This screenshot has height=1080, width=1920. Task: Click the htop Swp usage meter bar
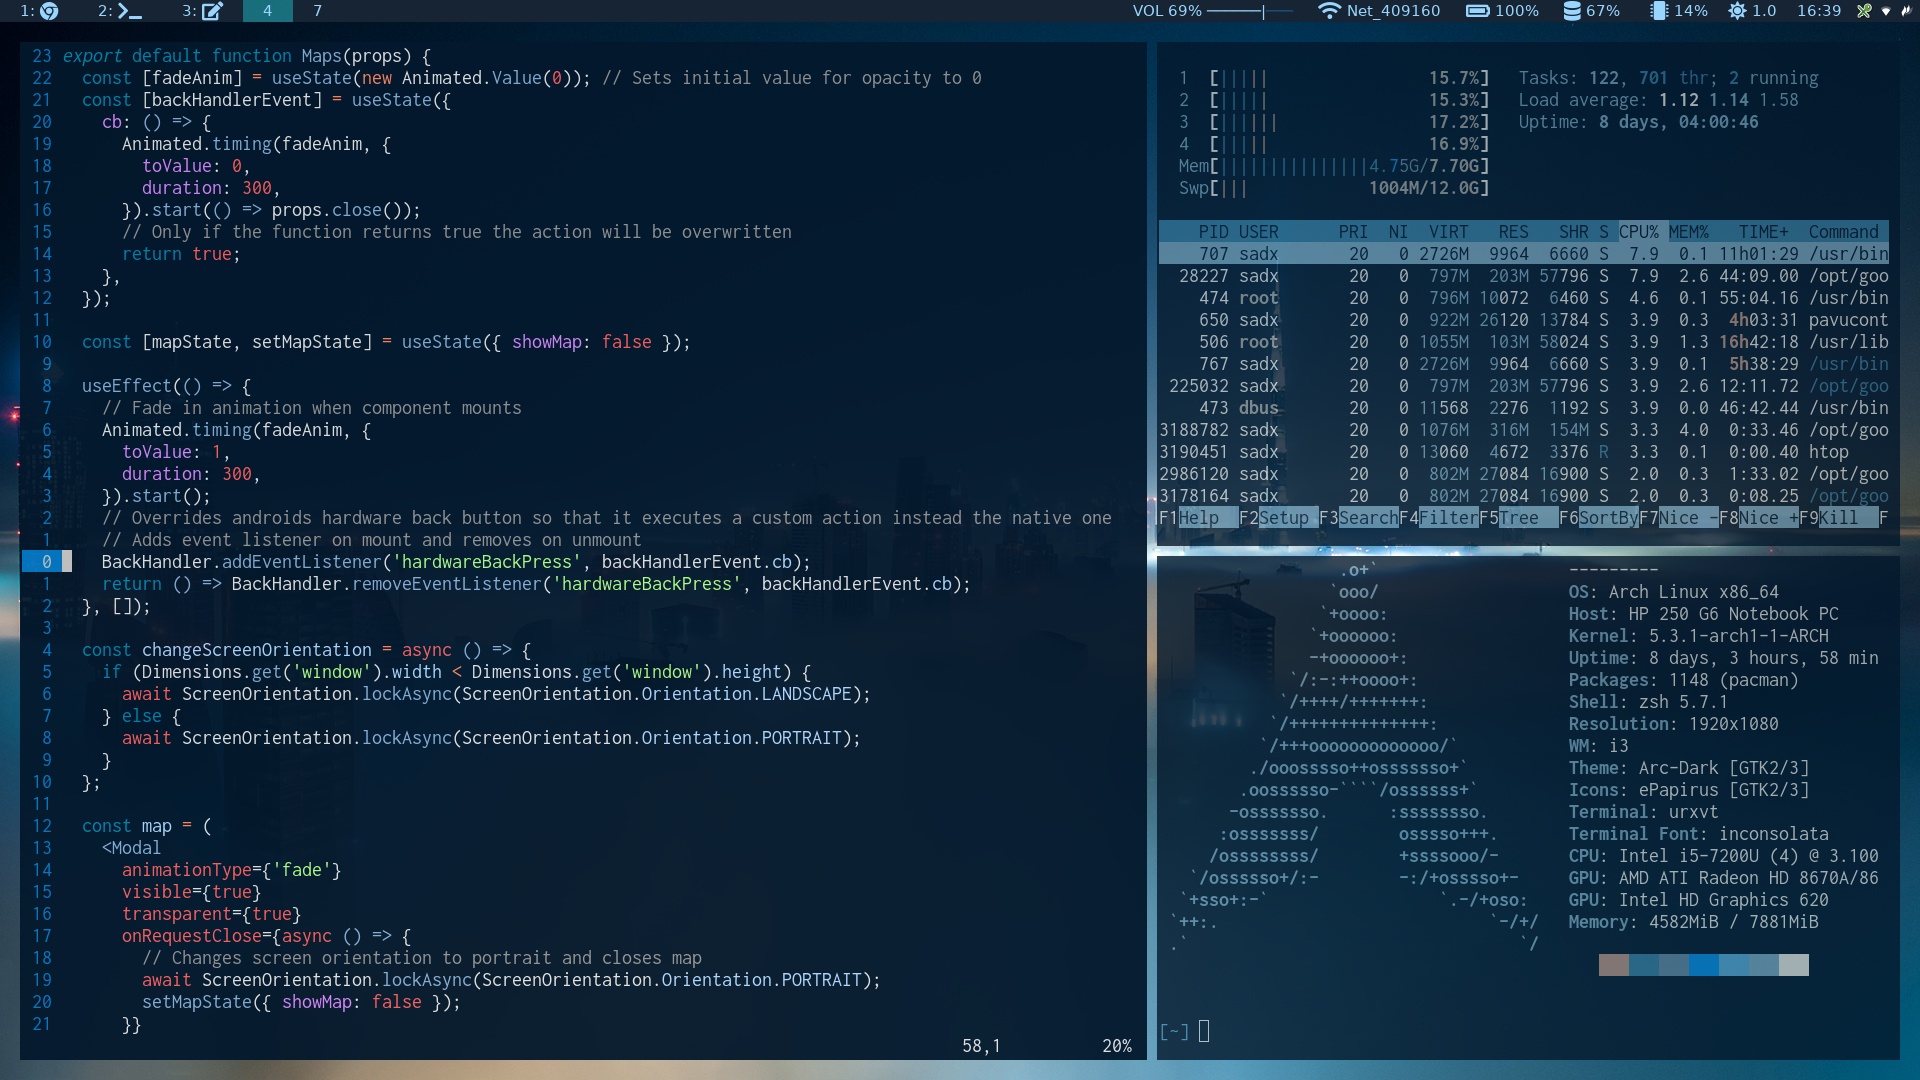point(1333,188)
